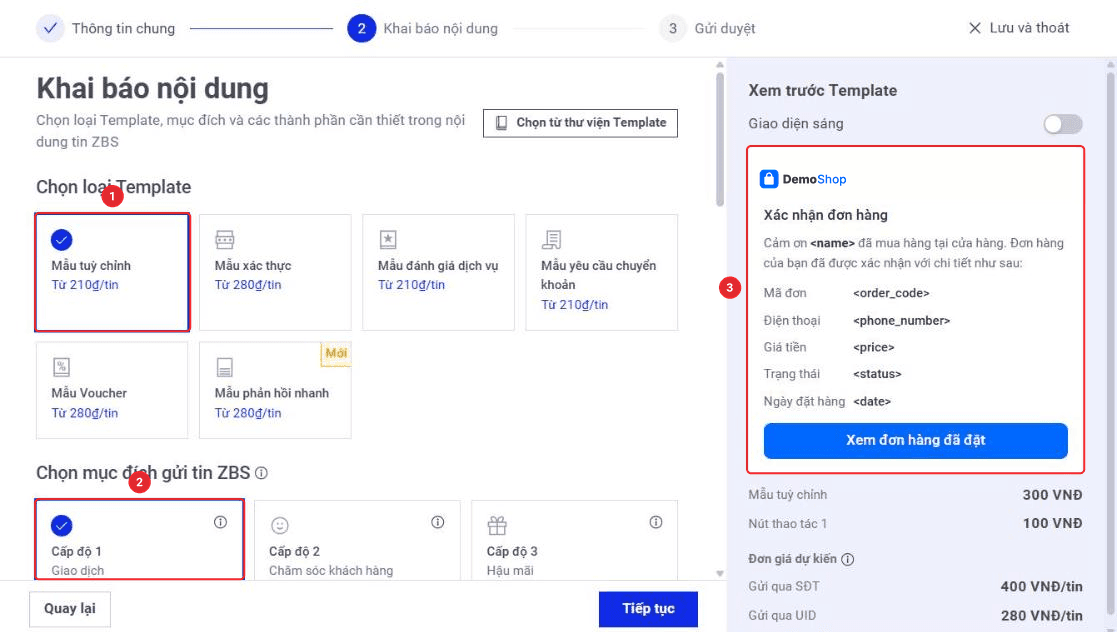Click the book icon in the Template library button
Image resolution: width=1117 pixels, height=632 pixels.
click(x=502, y=123)
